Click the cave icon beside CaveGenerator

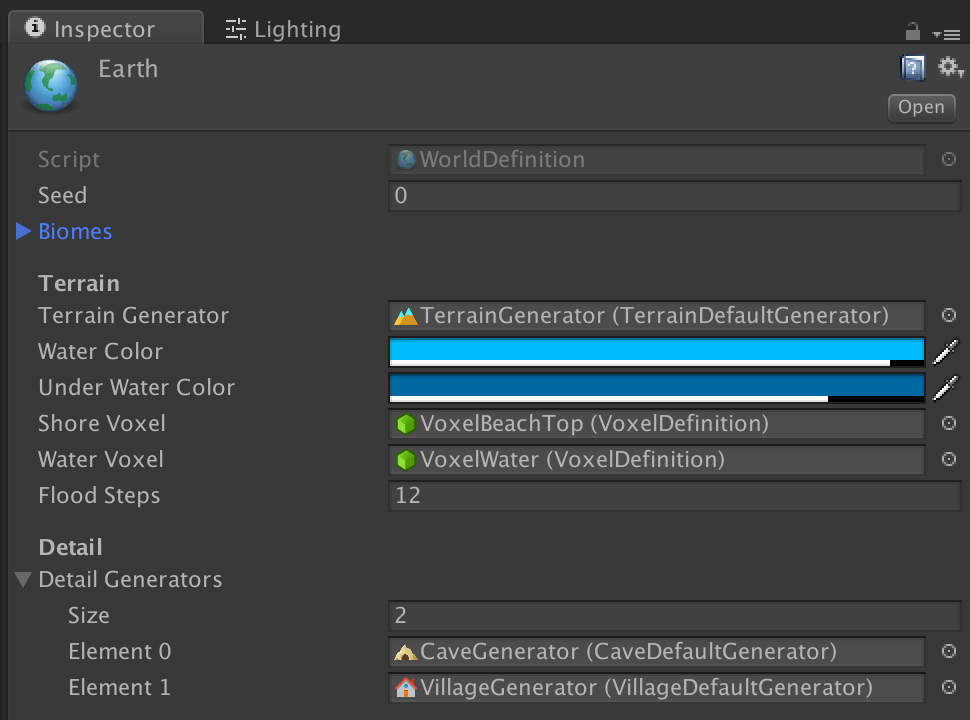pyautogui.click(x=404, y=651)
